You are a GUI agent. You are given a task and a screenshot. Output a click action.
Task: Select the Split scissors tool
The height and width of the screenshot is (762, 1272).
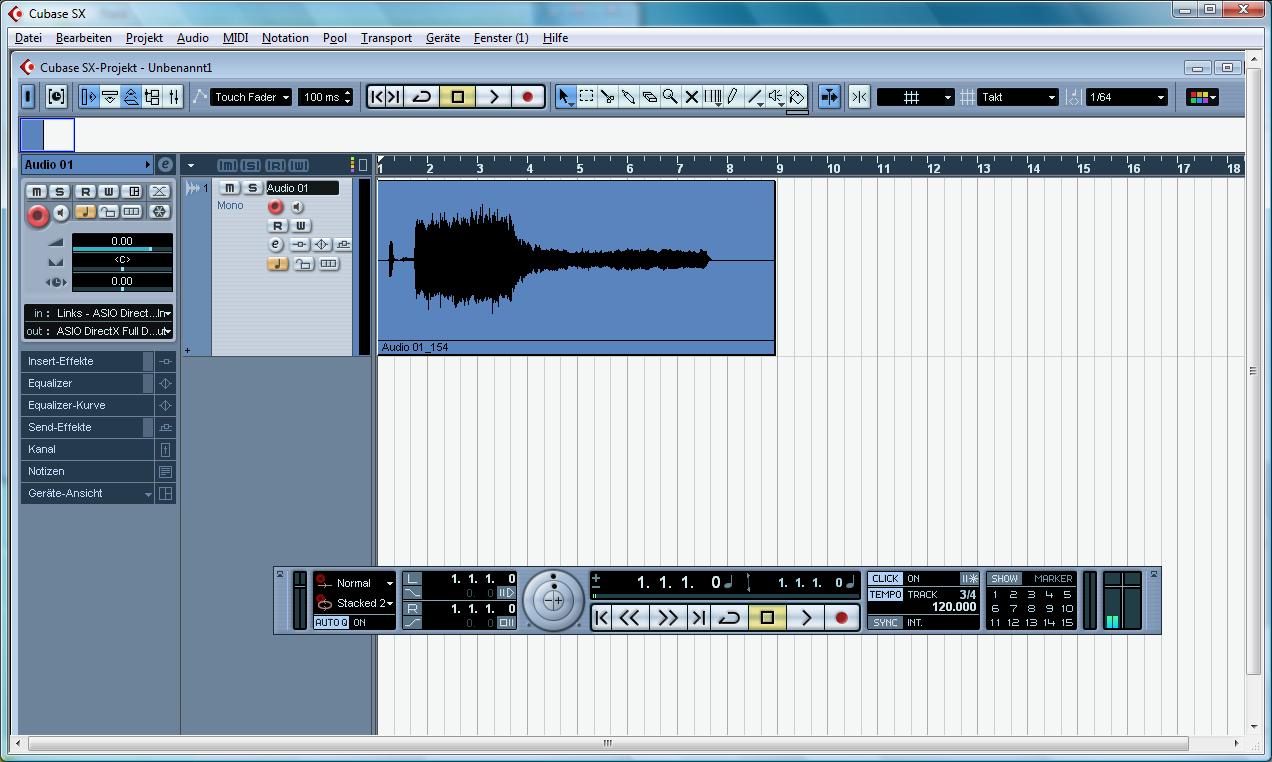coord(607,97)
